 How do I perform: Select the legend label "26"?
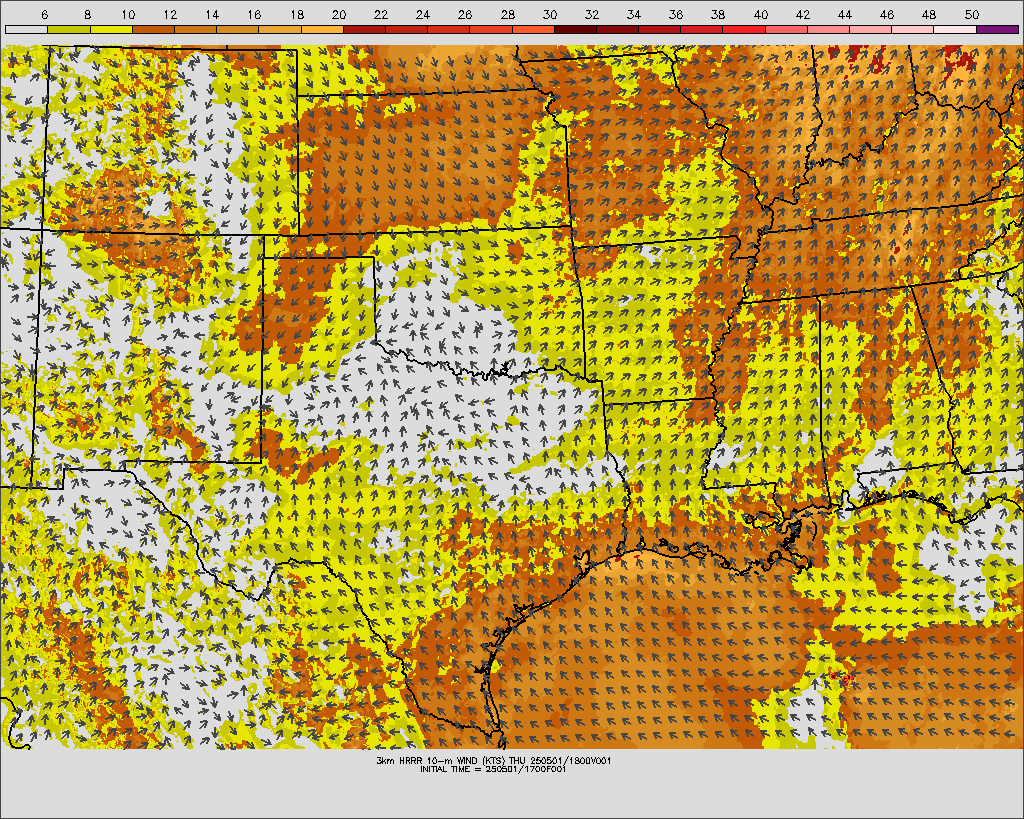point(465,14)
